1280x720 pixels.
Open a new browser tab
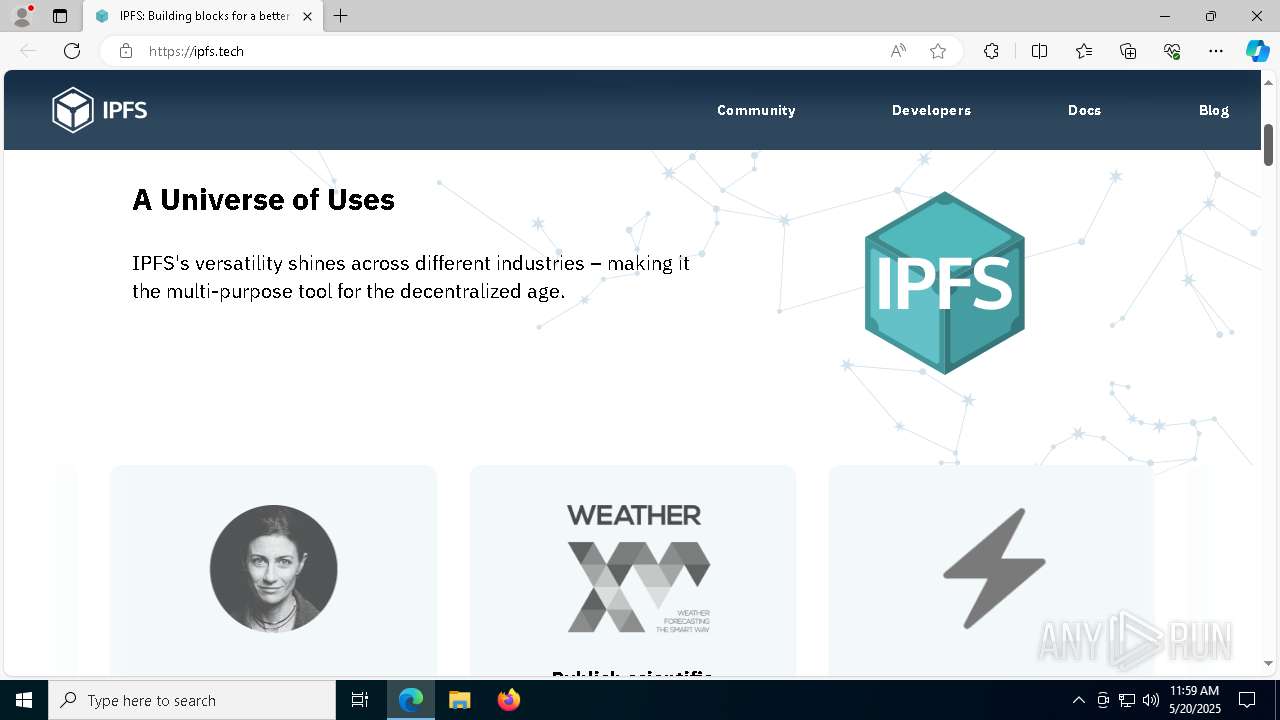click(341, 16)
